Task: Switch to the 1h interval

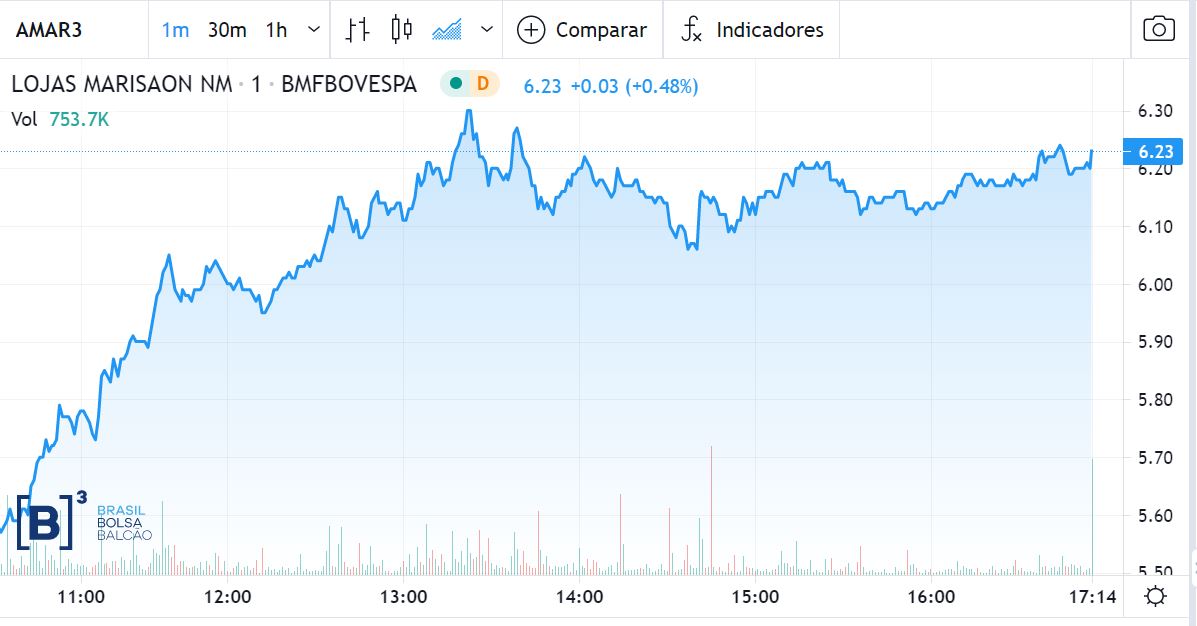Action: click(x=276, y=30)
